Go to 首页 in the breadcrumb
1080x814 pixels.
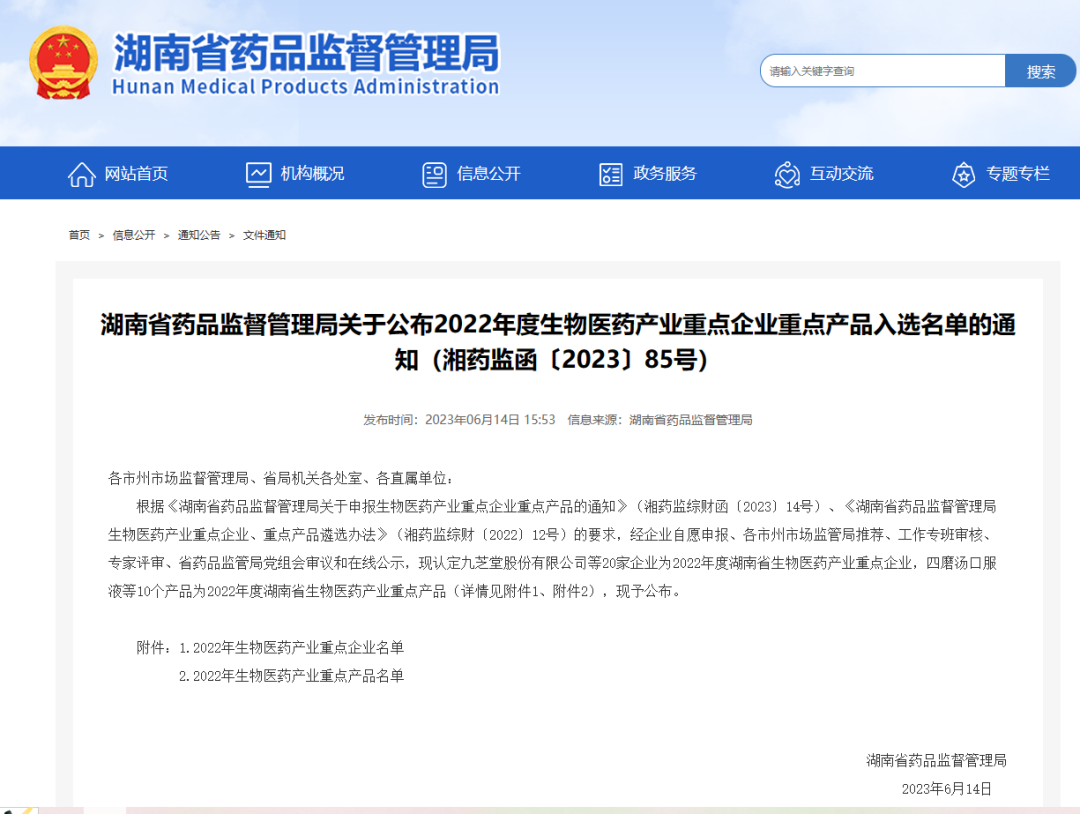79,235
